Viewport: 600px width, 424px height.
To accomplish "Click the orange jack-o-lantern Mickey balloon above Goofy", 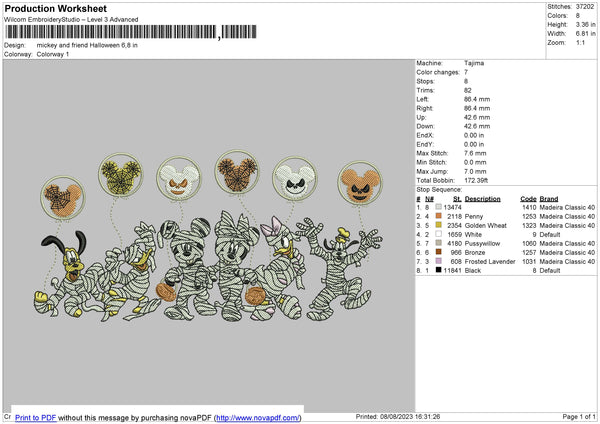I will click(360, 183).
